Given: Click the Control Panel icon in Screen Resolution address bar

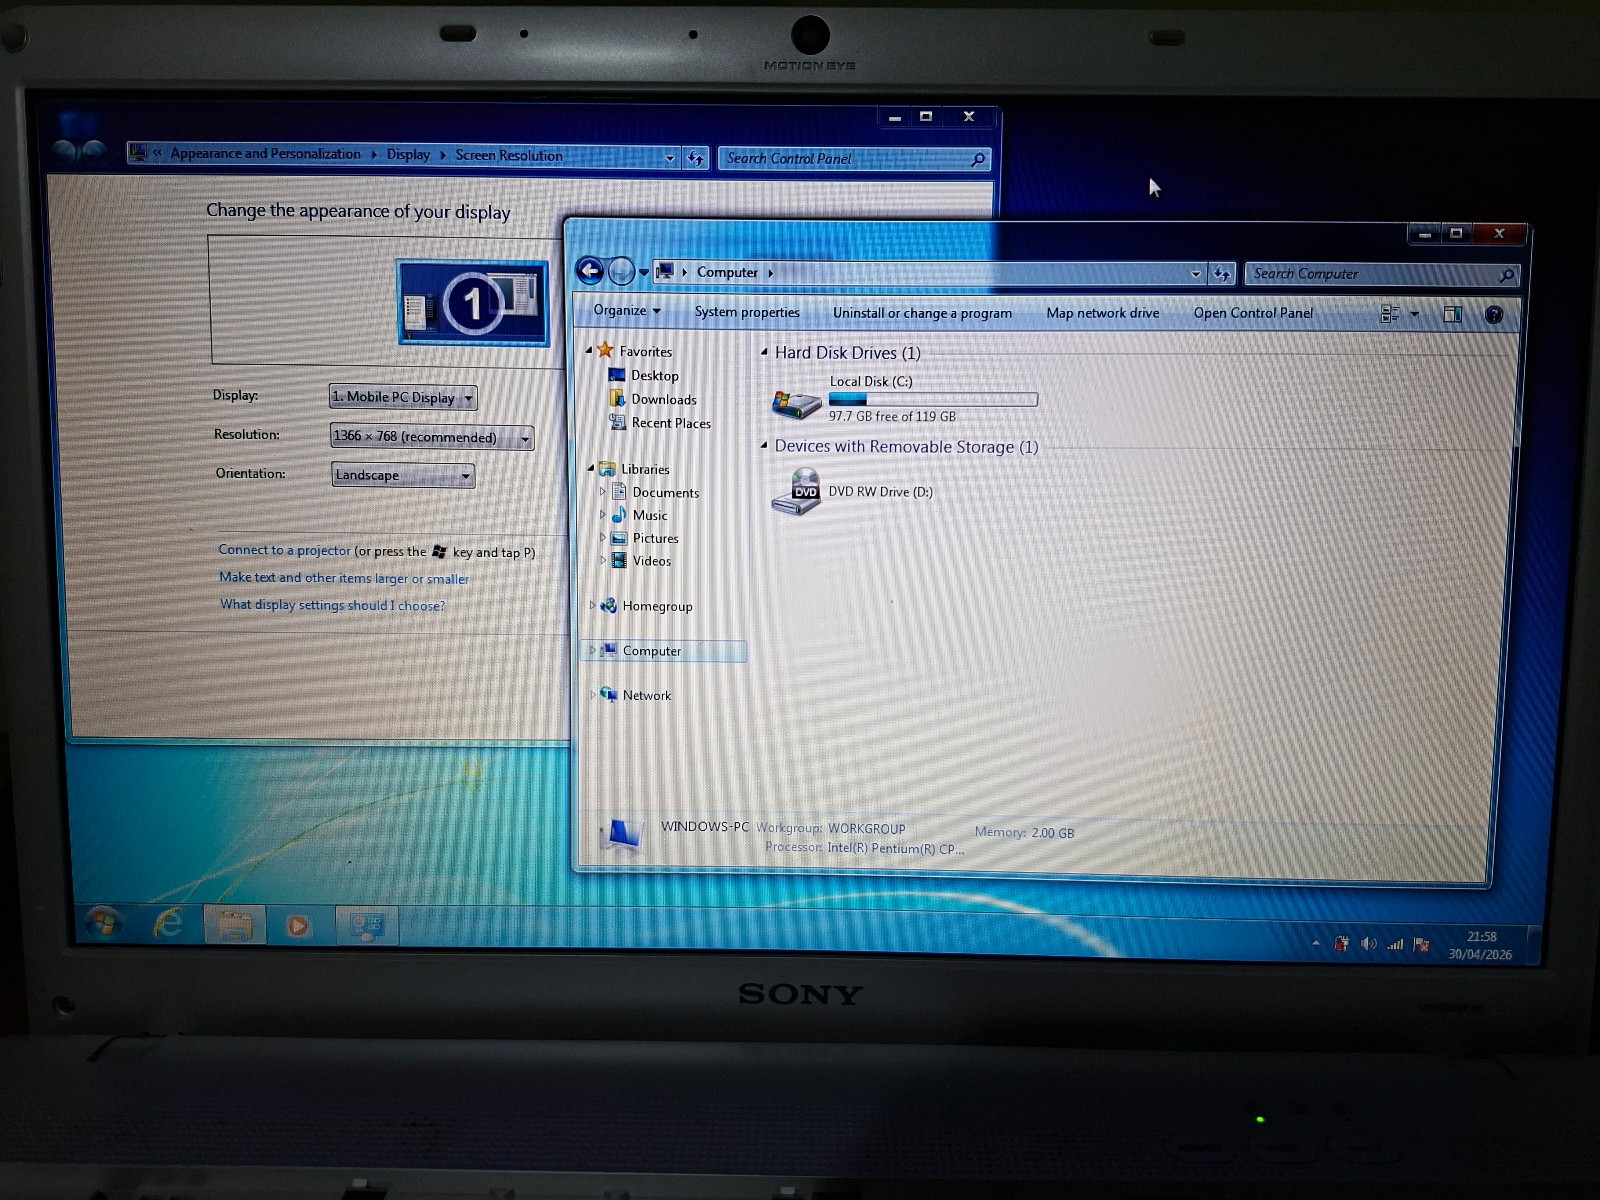Looking at the screenshot, I should (138, 152).
